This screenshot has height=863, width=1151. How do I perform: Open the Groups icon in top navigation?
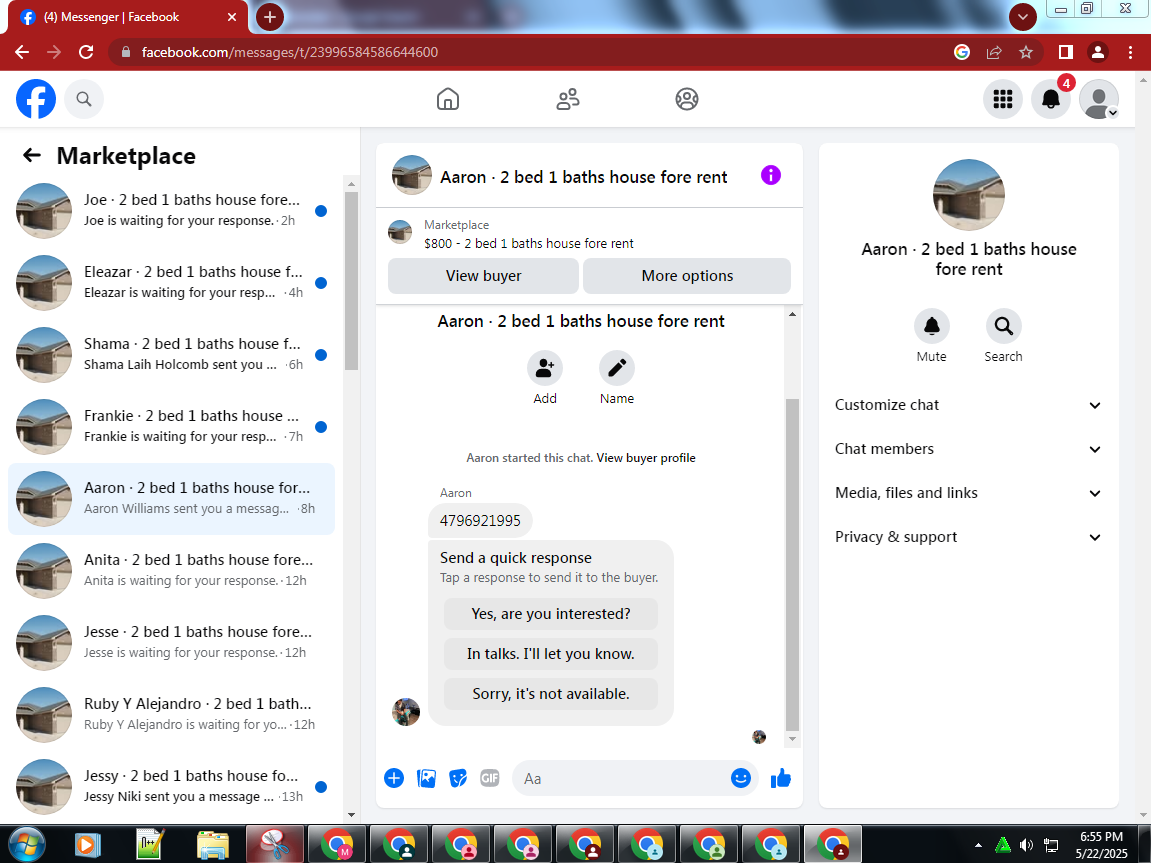687,99
